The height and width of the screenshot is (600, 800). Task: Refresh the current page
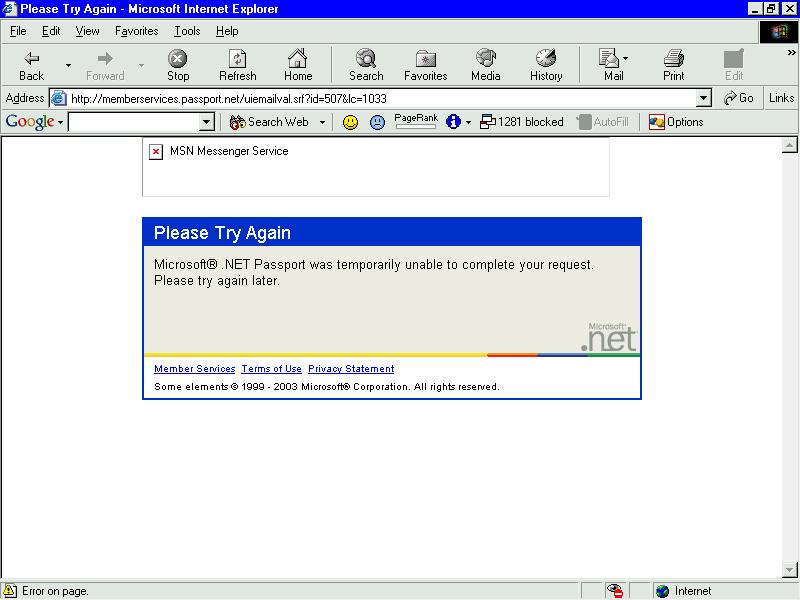pyautogui.click(x=237, y=65)
